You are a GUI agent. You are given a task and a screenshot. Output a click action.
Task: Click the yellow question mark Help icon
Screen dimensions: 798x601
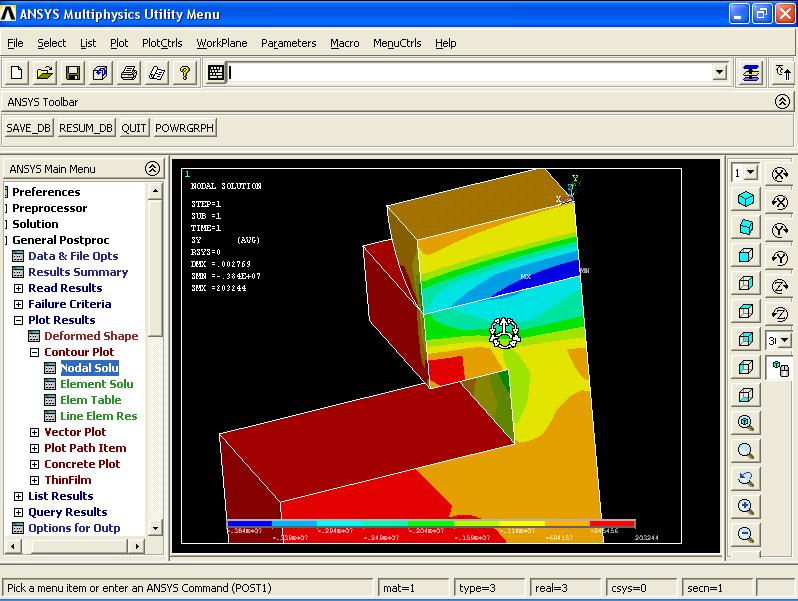click(x=185, y=73)
